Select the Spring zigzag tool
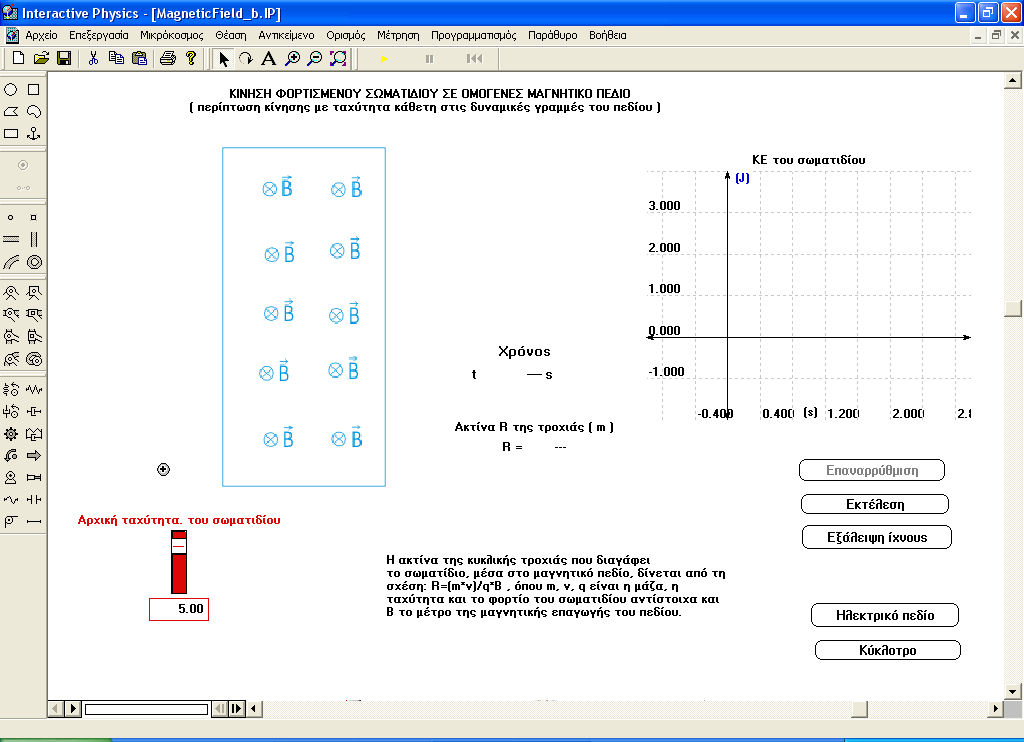 pos(34,389)
